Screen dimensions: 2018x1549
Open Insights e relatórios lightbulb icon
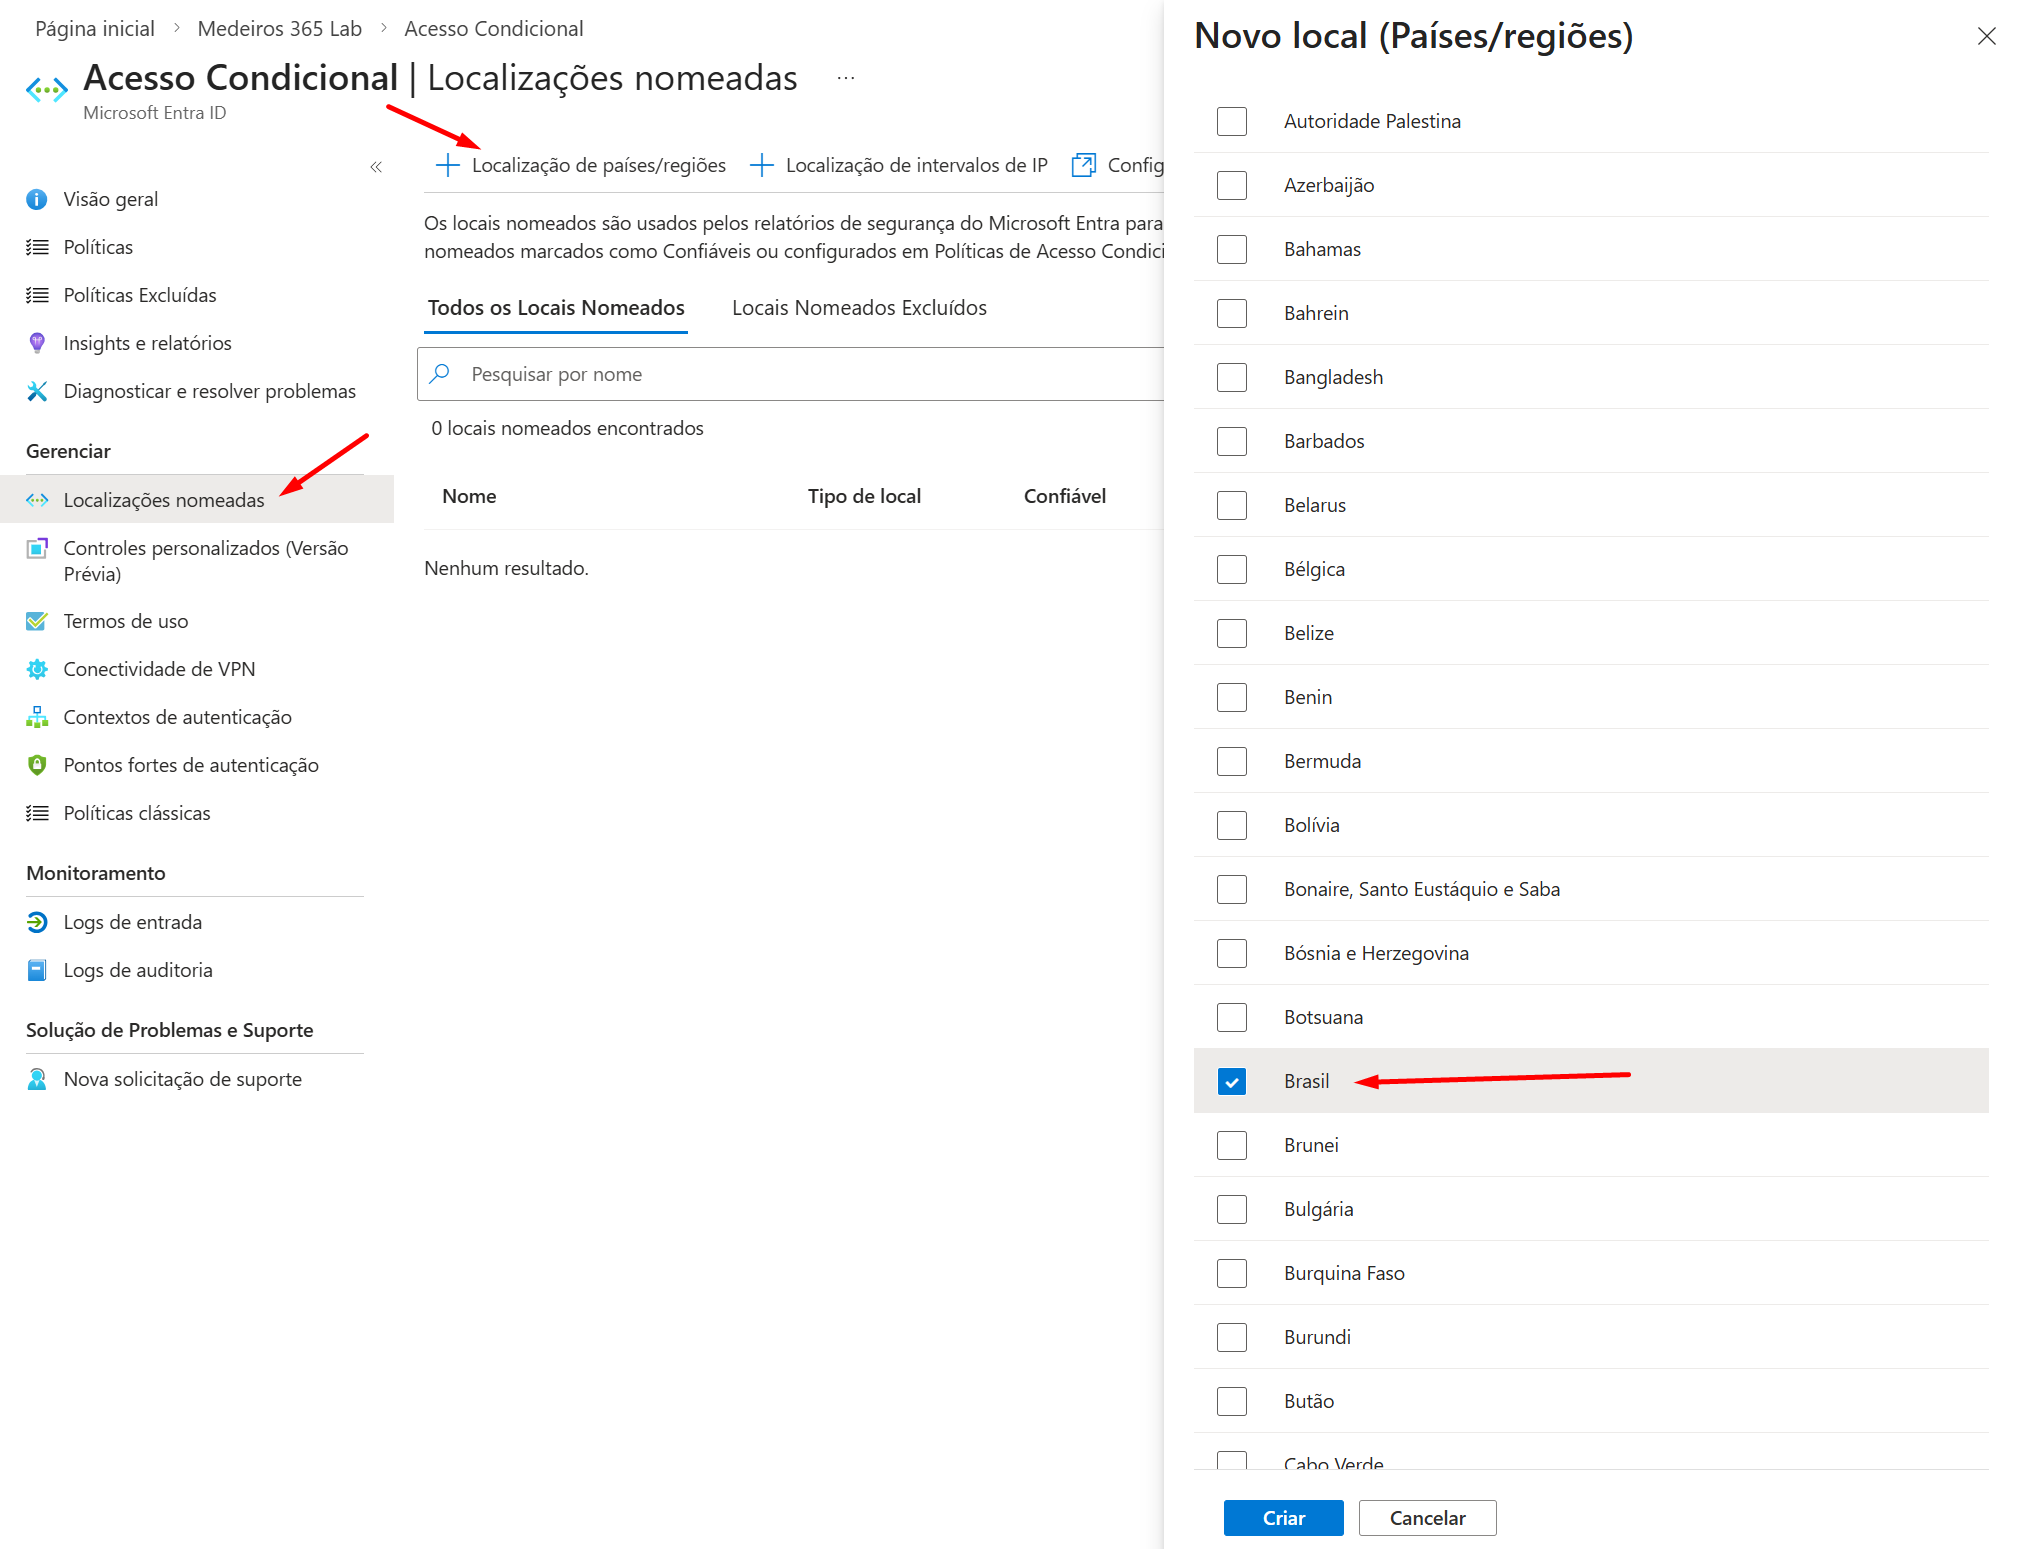pyautogui.click(x=37, y=343)
